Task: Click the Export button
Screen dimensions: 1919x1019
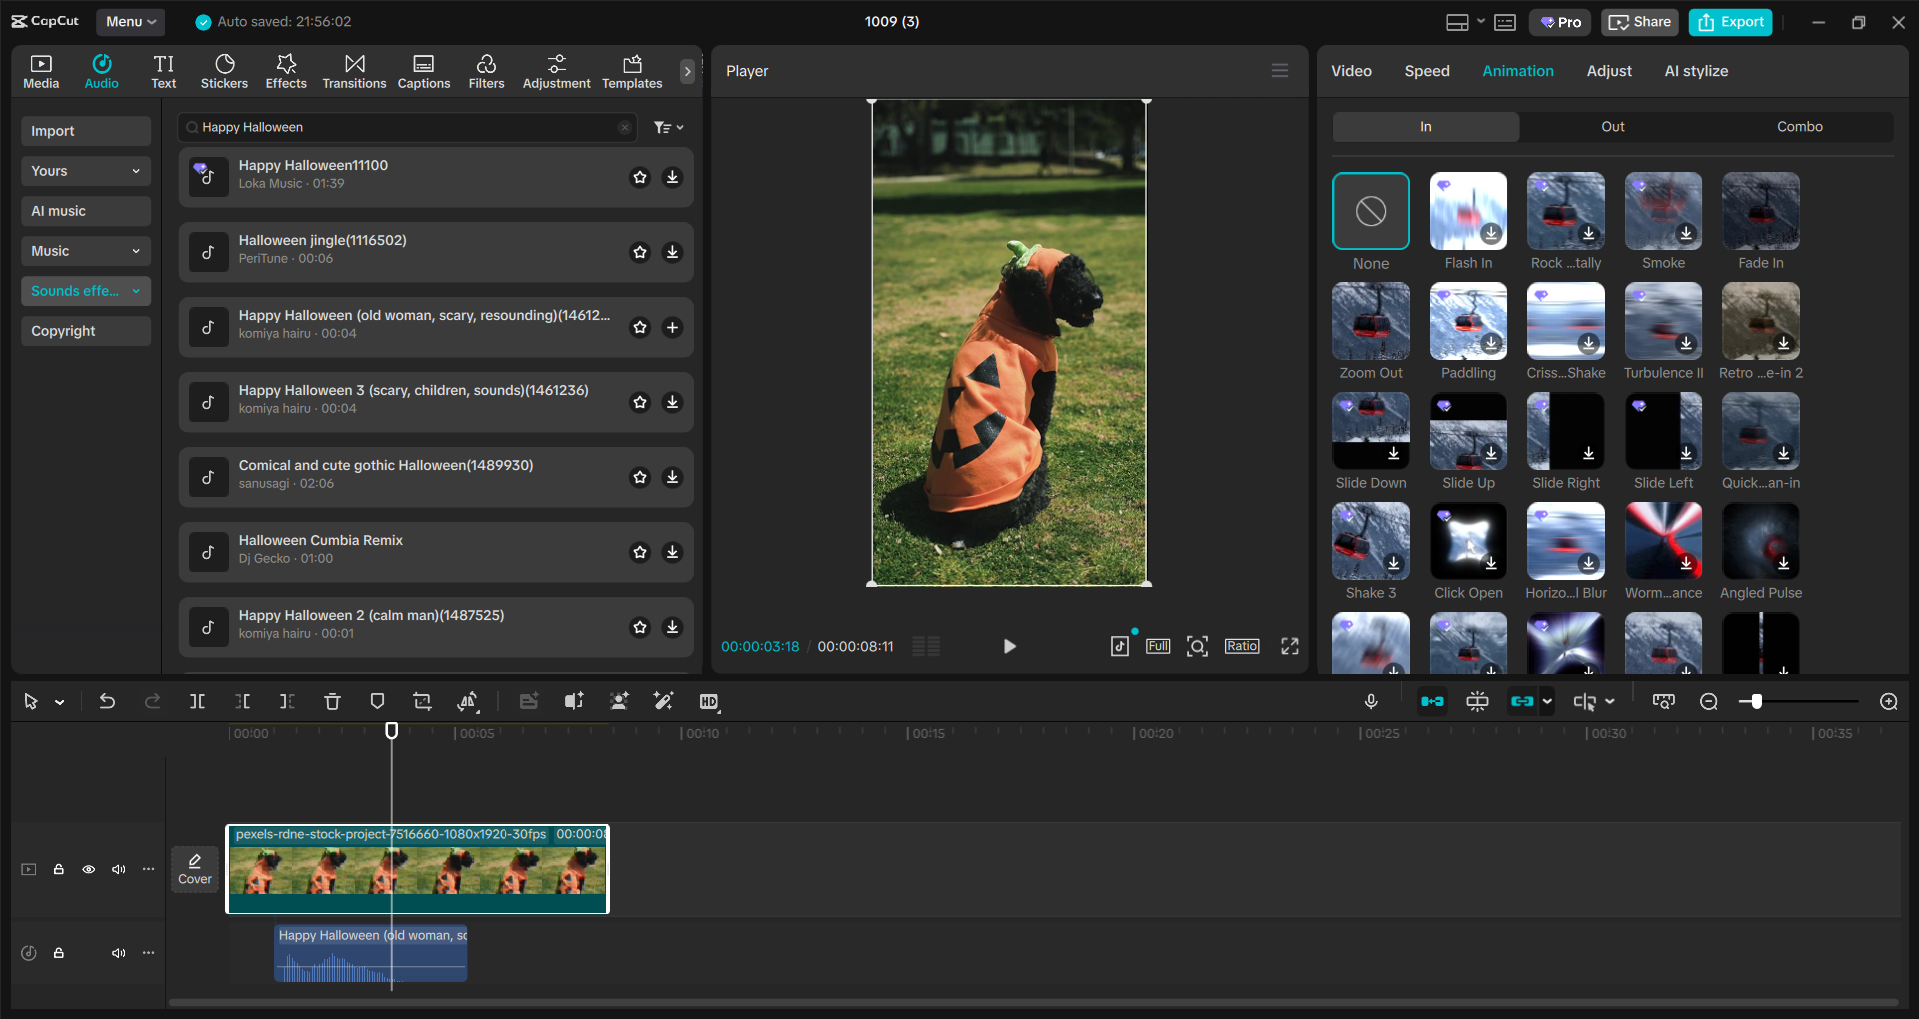Action: coord(1729,21)
